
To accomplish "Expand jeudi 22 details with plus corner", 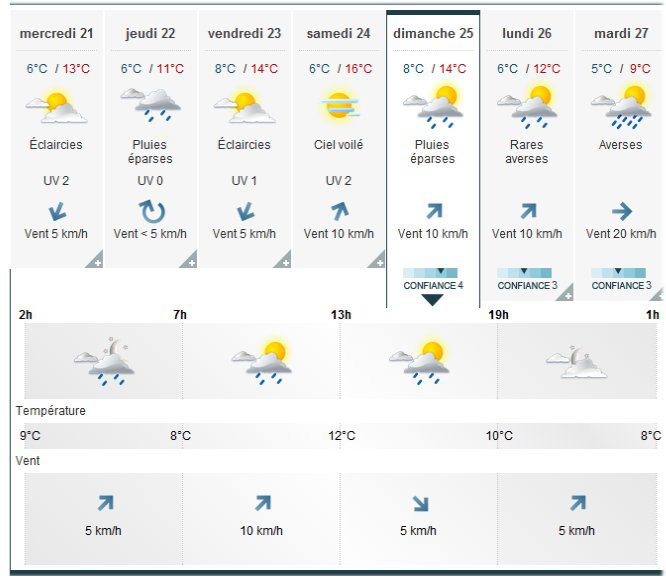I will [189, 260].
